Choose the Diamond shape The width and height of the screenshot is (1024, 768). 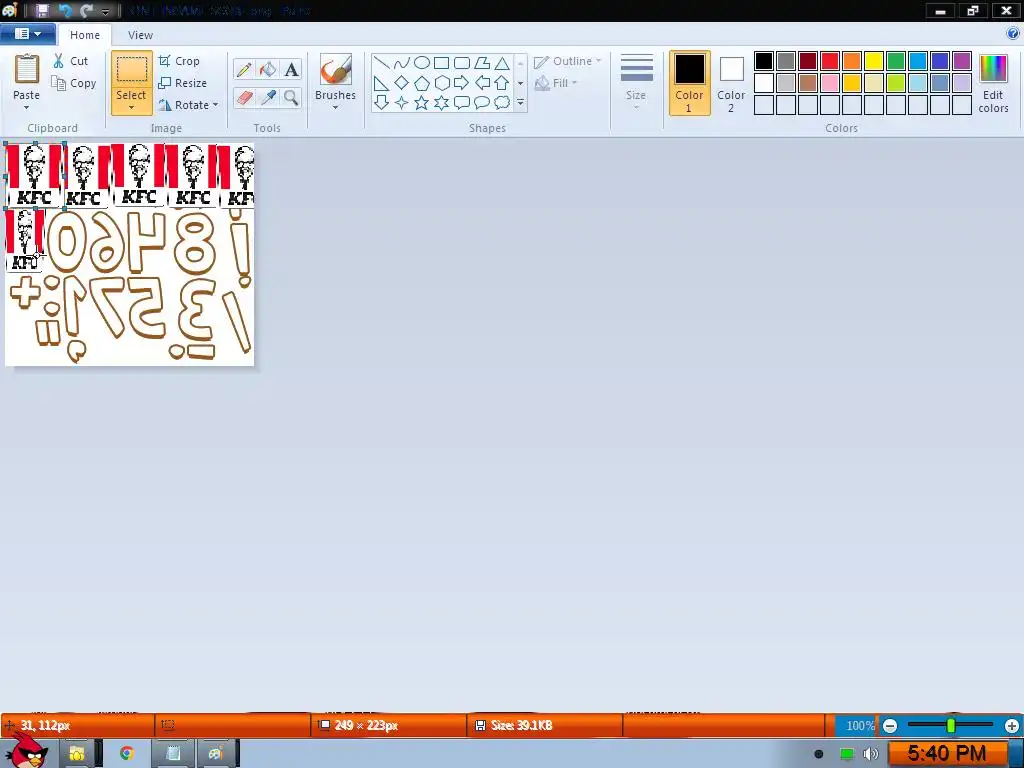point(402,83)
